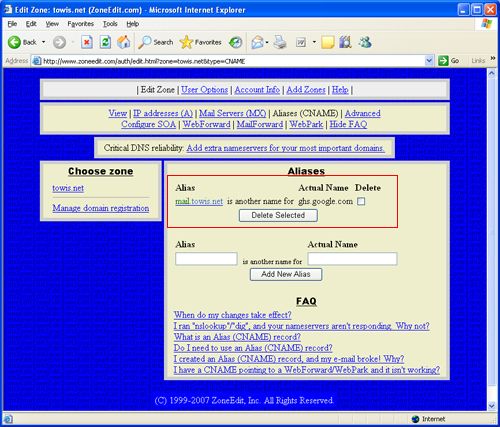The image size is (500, 427).
Task: Click the scrollbar down arrow
Action: coord(492,406)
